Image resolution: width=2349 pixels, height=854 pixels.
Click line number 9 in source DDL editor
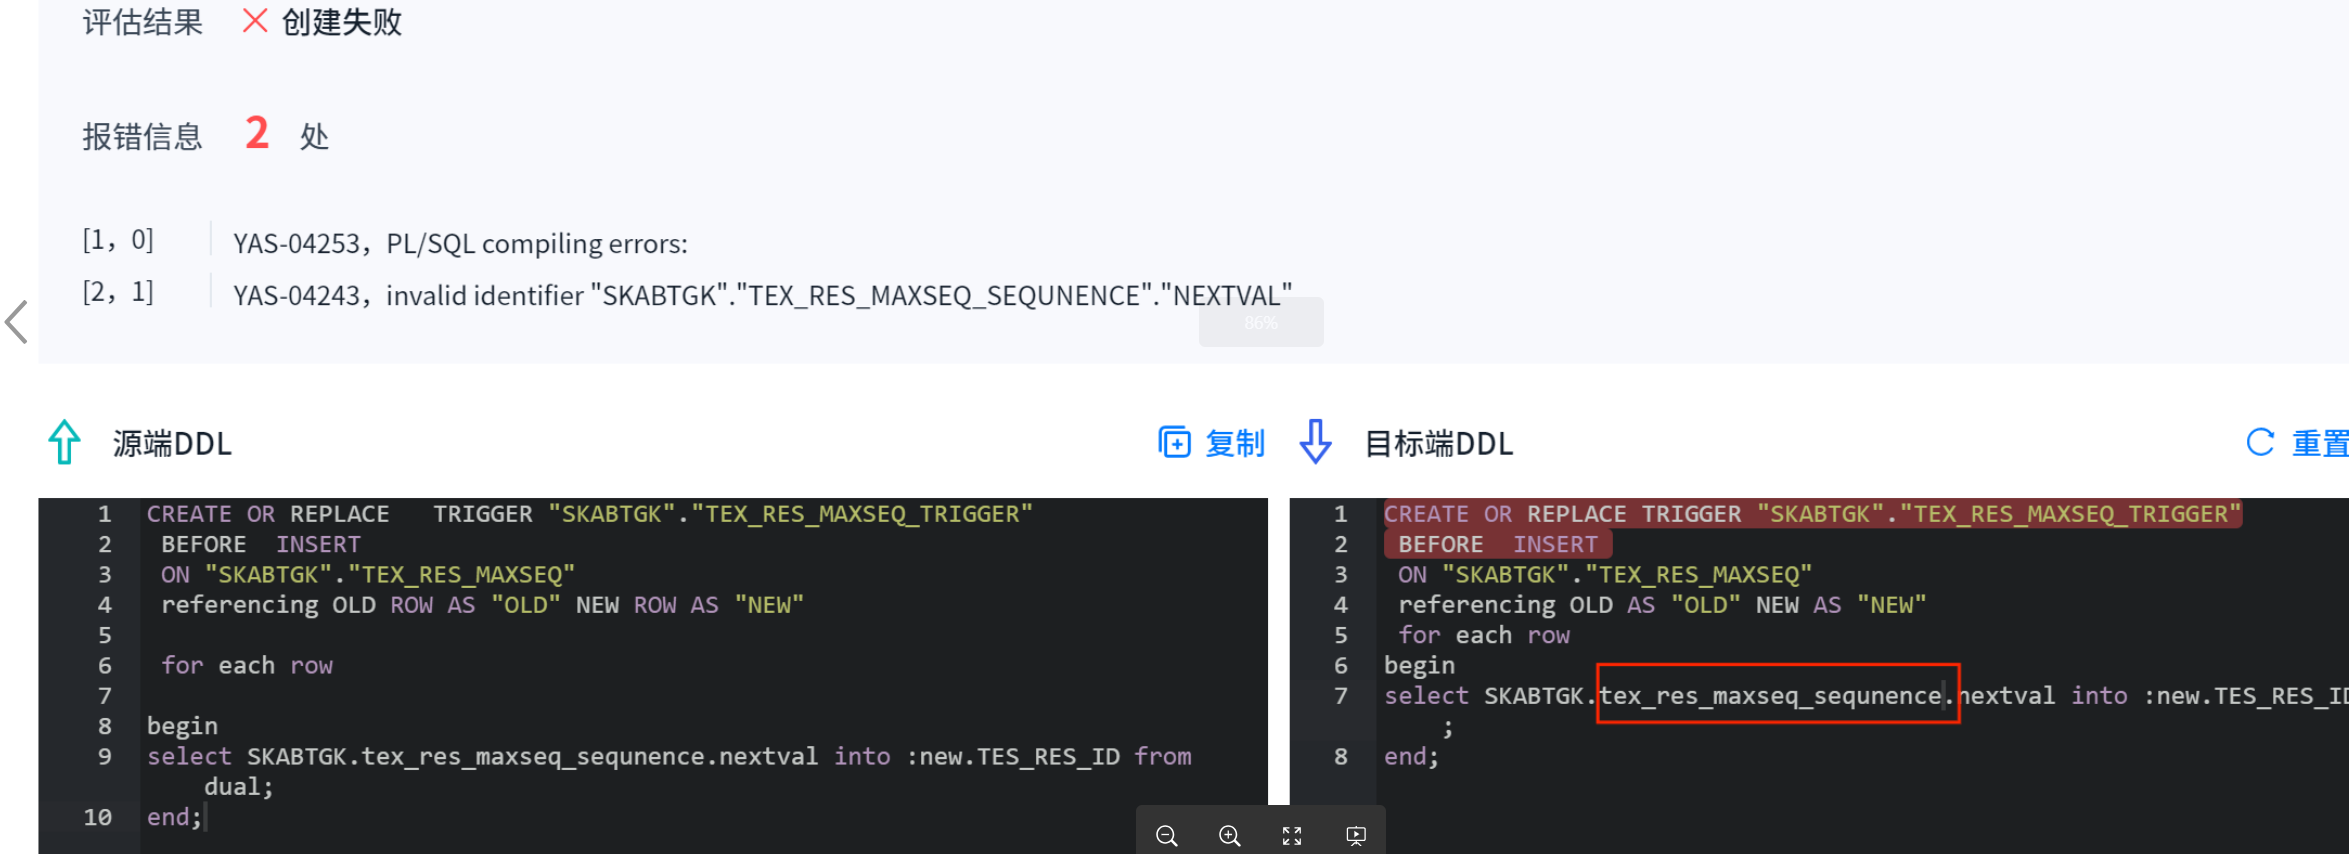point(104,757)
